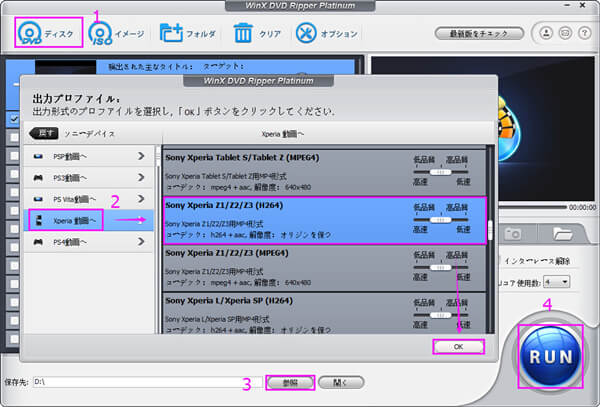Toggle the checked title checkbox
The image size is (600, 407).
coord(14,119)
